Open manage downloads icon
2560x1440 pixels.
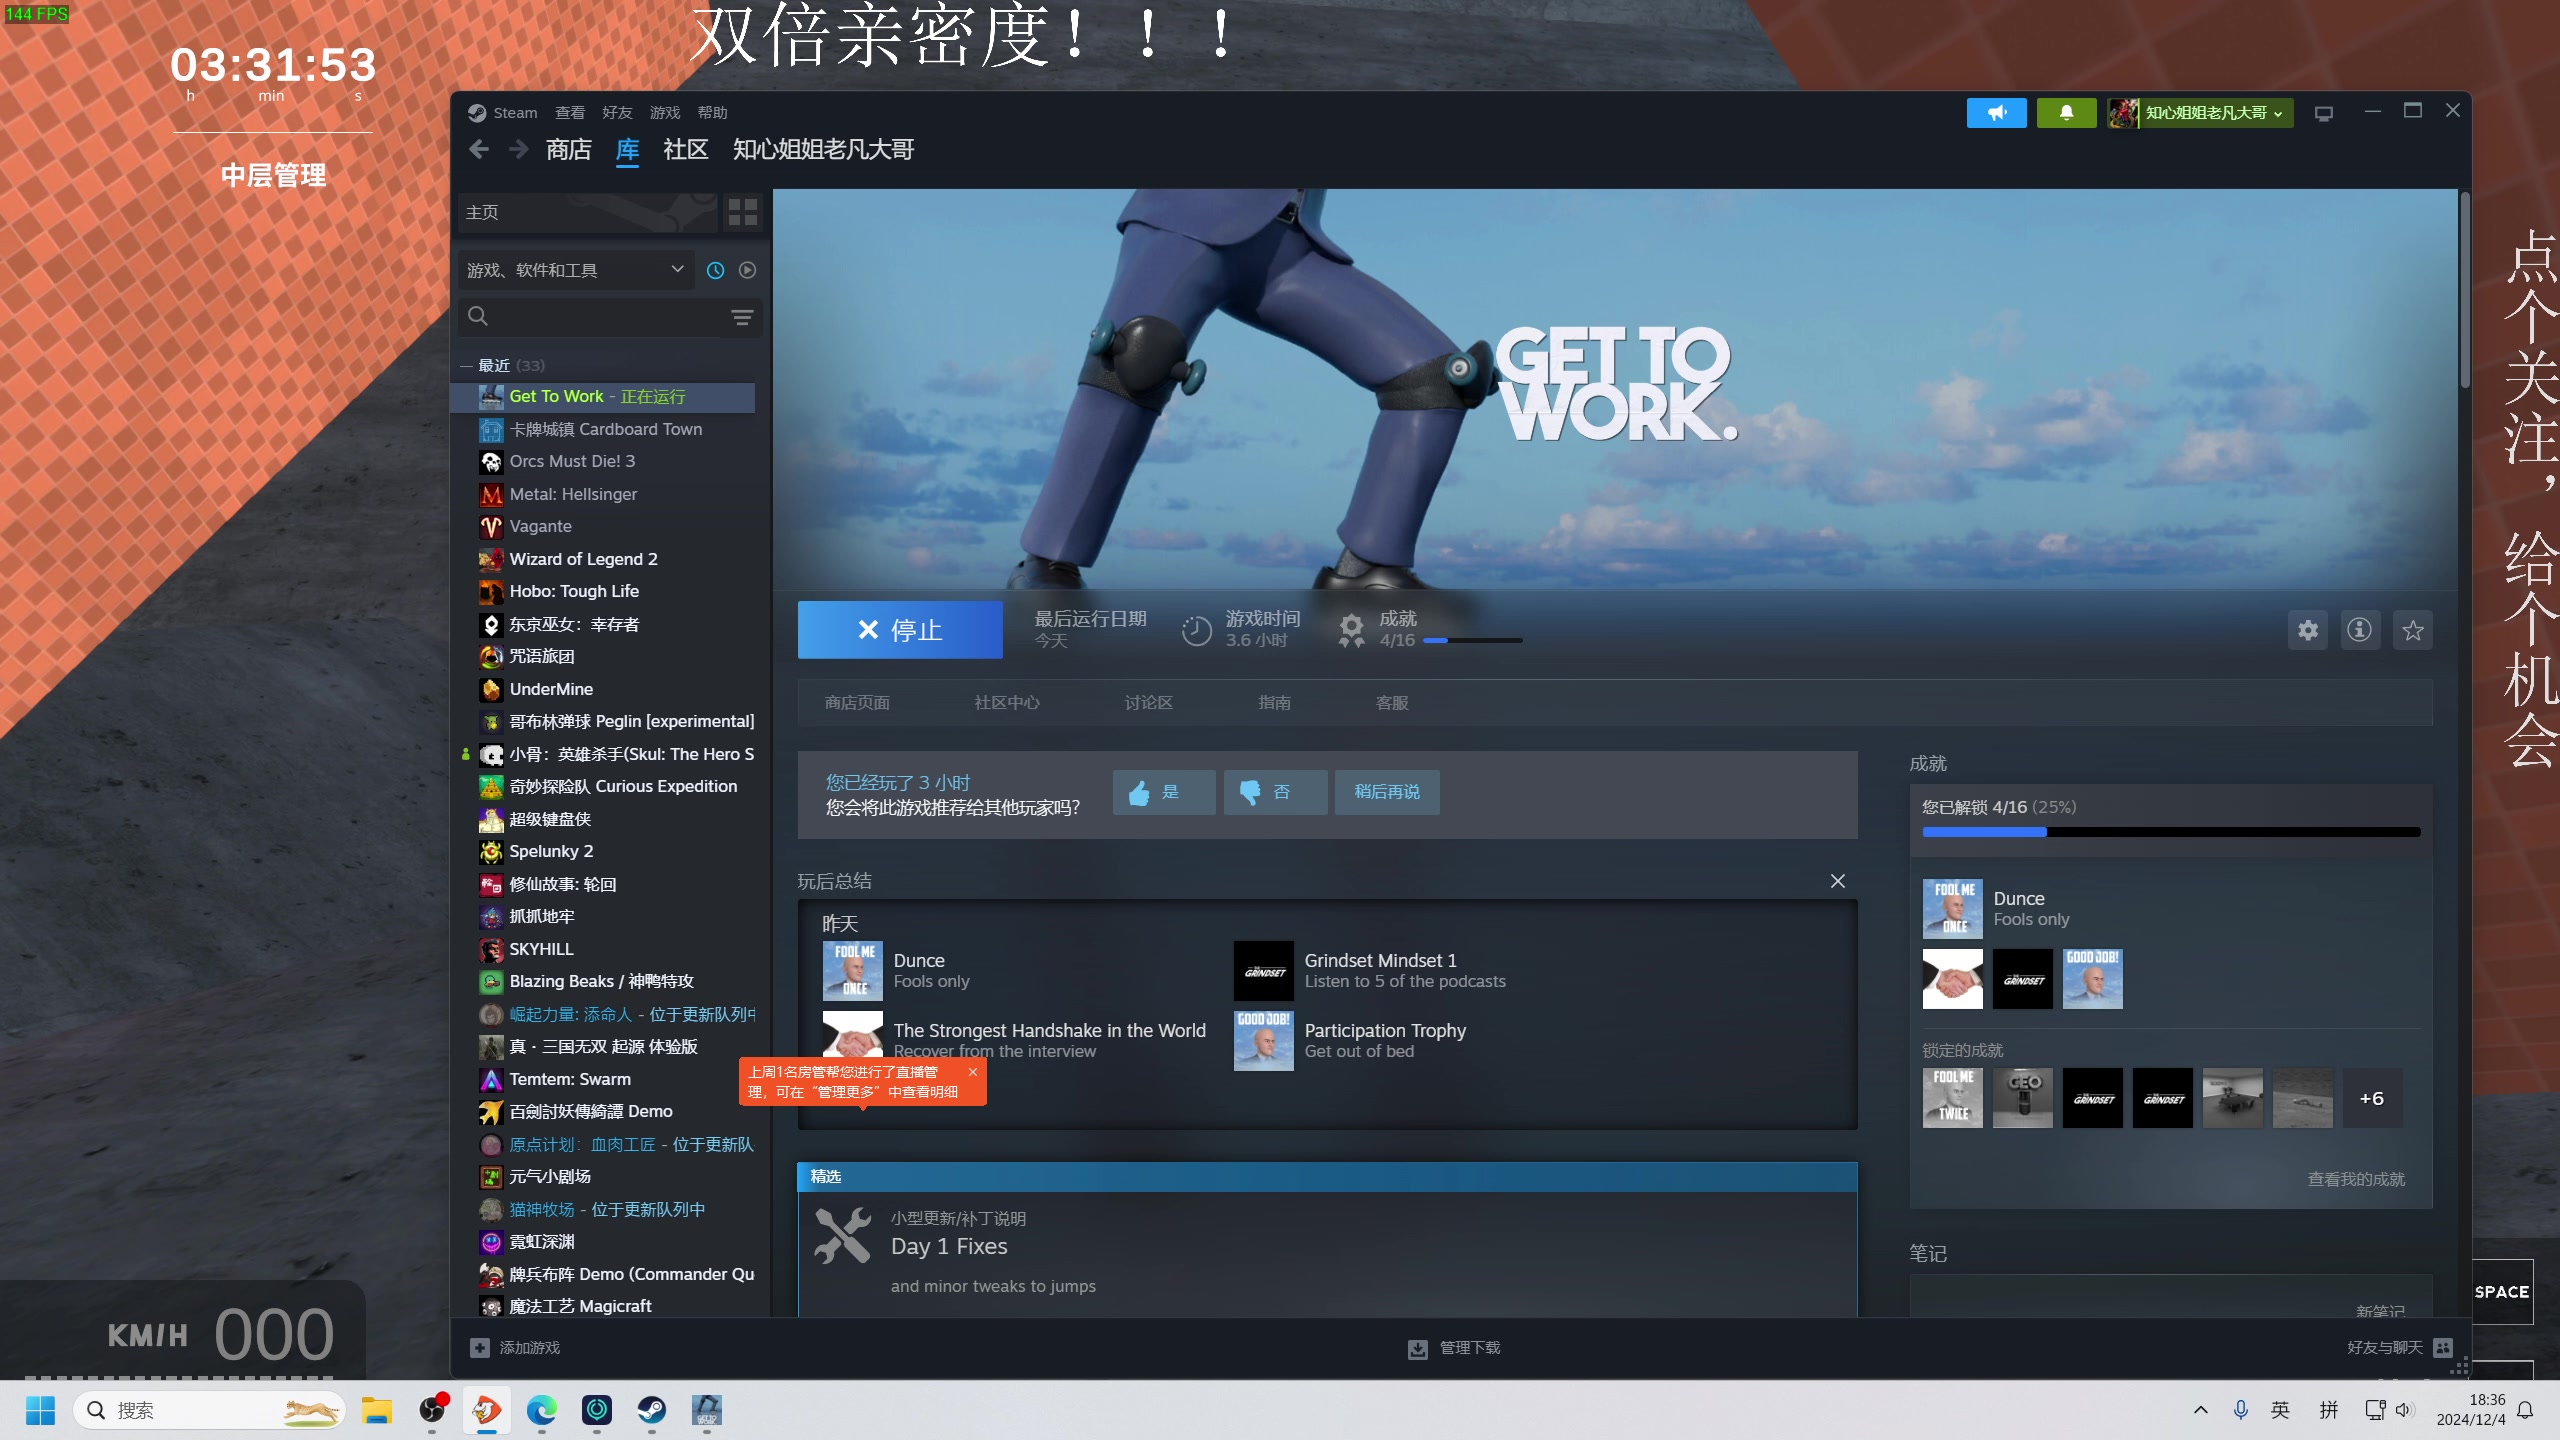click(x=1418, y=1349)
